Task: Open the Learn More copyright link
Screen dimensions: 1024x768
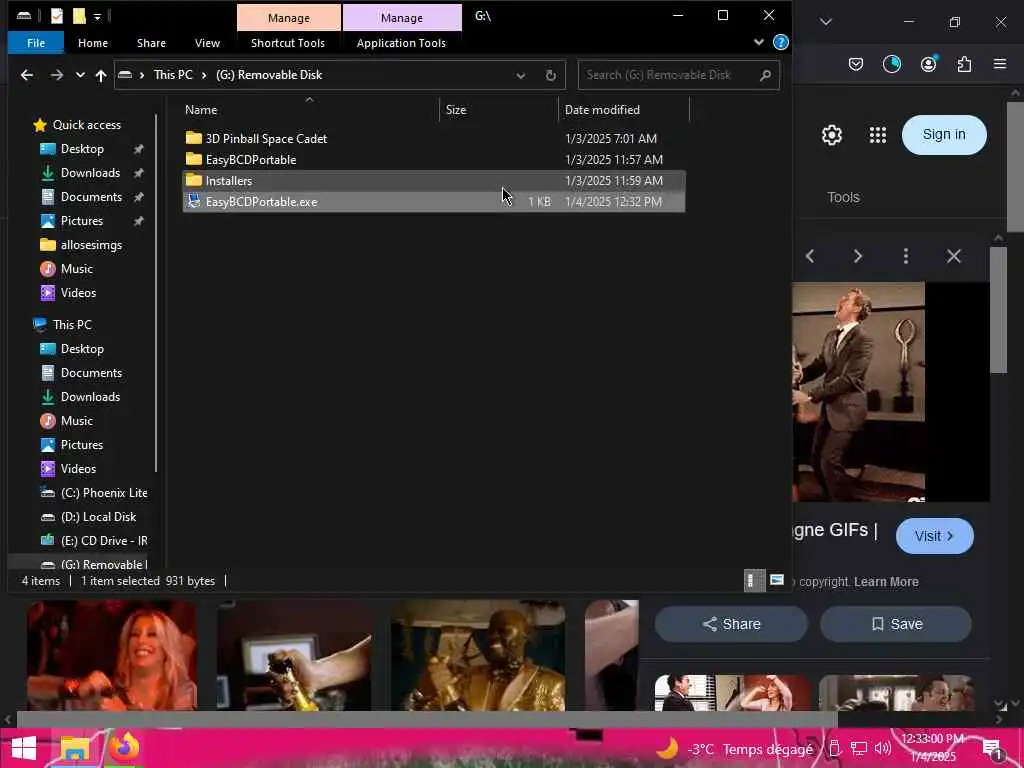Action: 886,582
